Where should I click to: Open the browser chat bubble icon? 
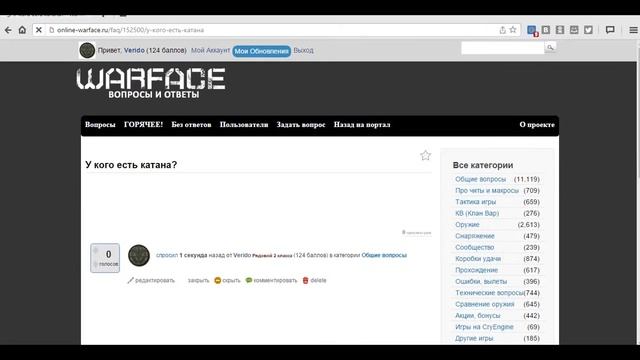[x=610, y=30]
